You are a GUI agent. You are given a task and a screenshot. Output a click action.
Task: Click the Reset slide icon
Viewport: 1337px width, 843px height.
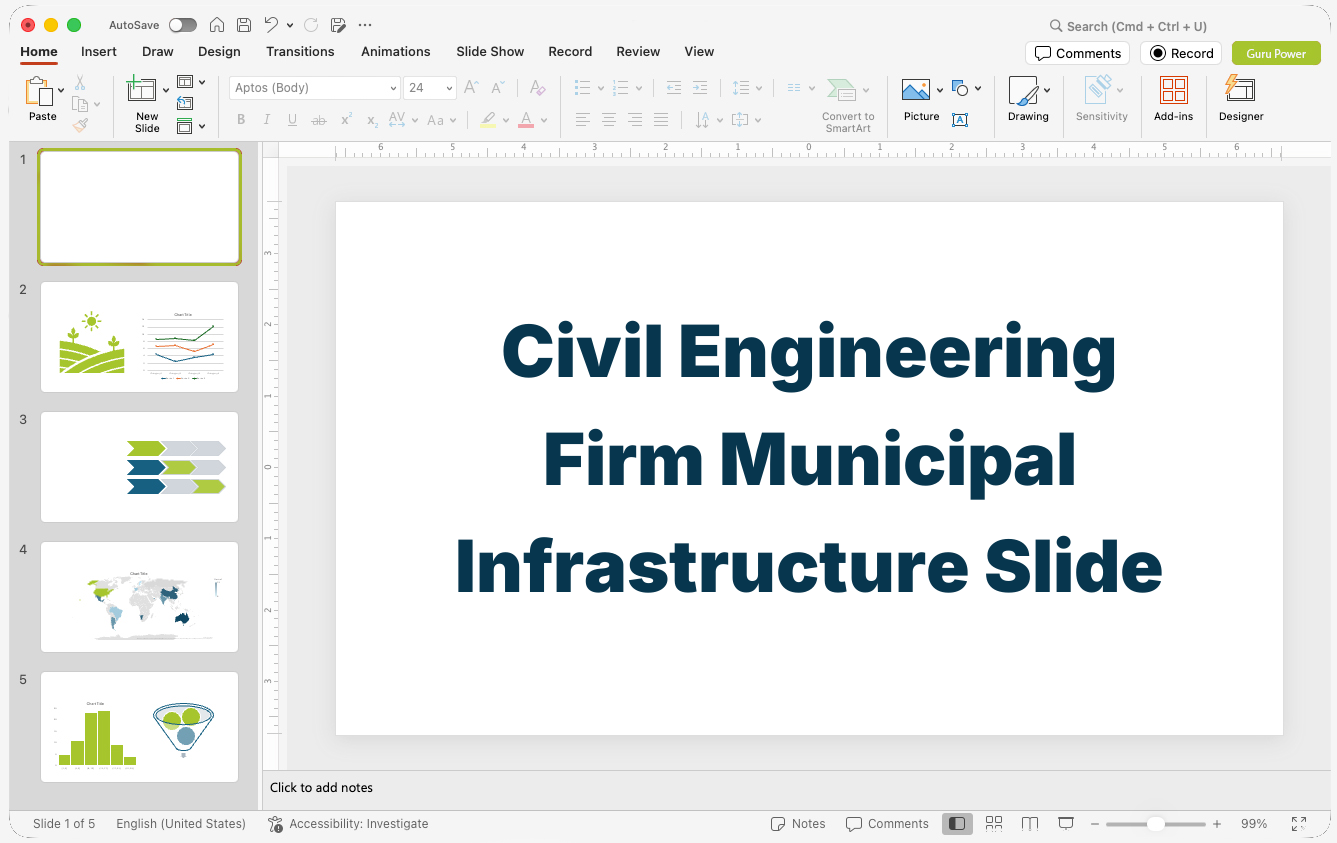(185, 104)
